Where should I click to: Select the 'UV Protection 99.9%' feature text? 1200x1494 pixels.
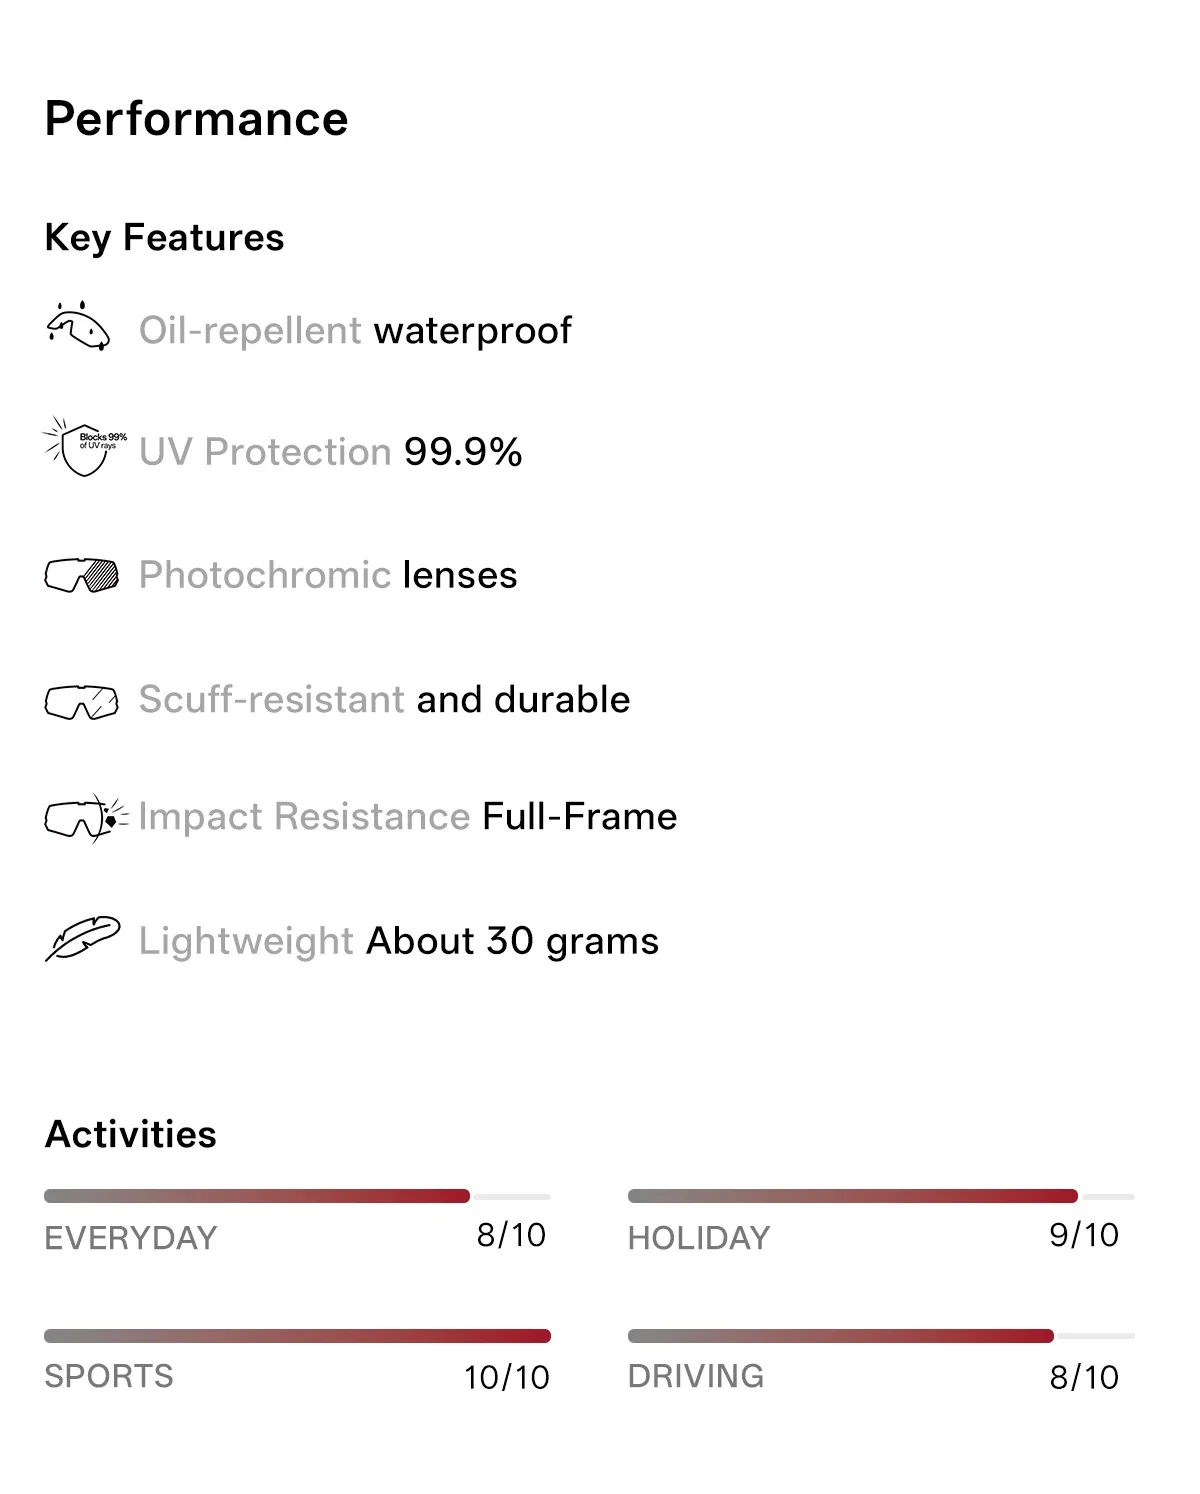[x=331, y=452]
